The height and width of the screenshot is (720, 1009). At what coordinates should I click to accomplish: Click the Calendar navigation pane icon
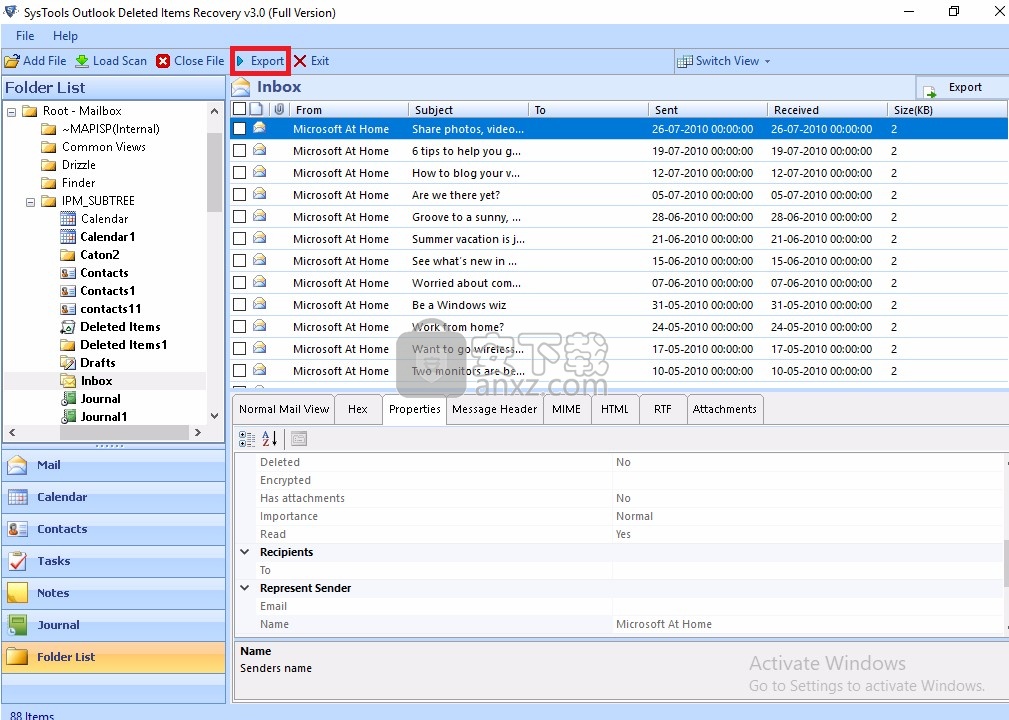(17, 497)
